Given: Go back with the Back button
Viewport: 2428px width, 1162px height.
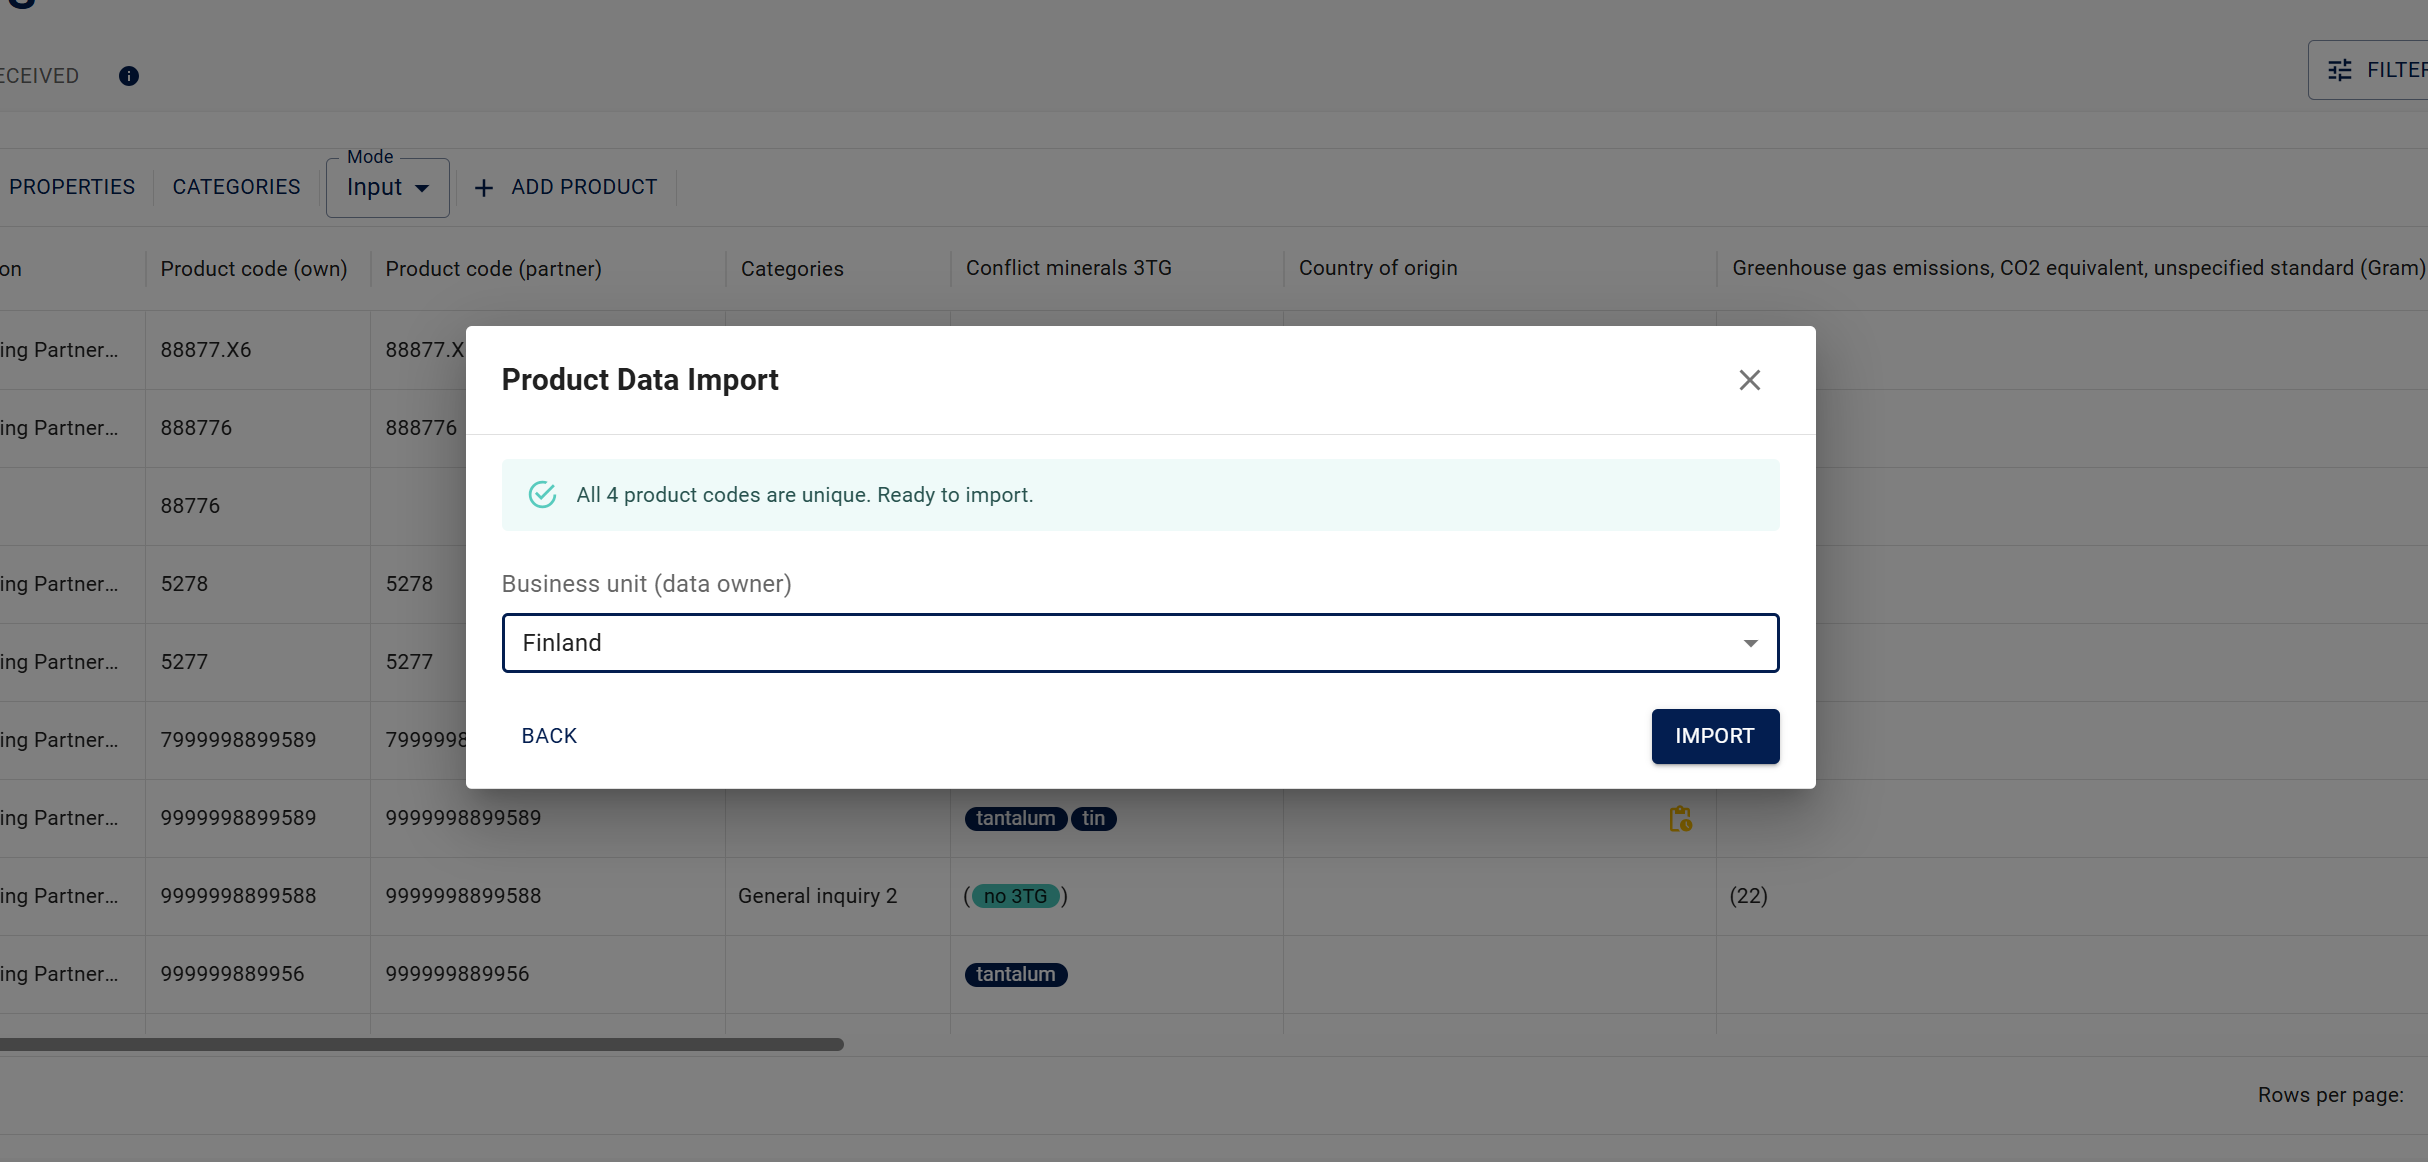Looking at the screenshot, I should tap(549, 736).
